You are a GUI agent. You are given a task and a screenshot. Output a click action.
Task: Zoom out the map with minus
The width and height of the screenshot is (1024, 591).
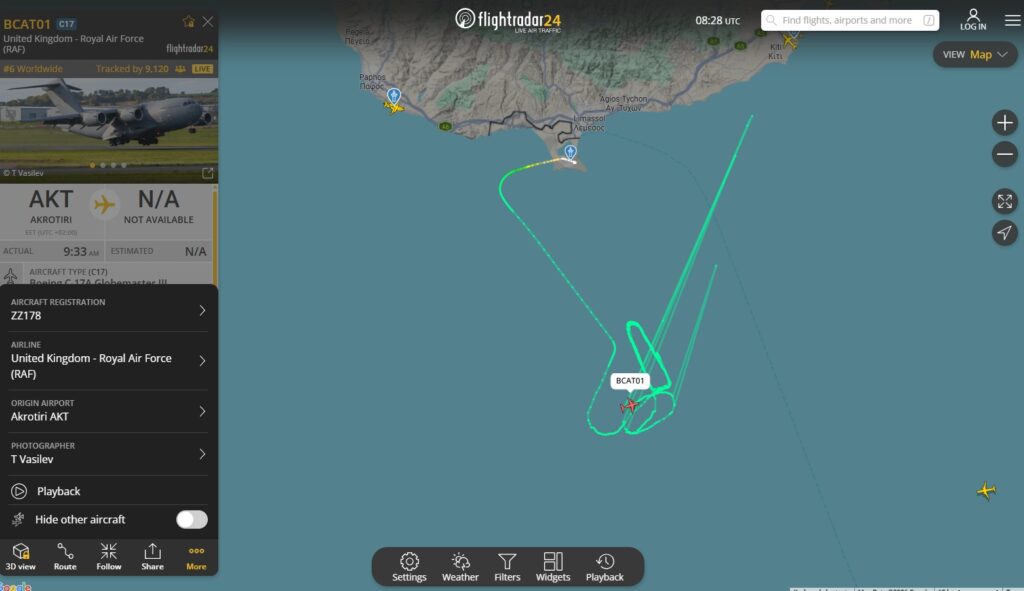tap(1004, 155)
